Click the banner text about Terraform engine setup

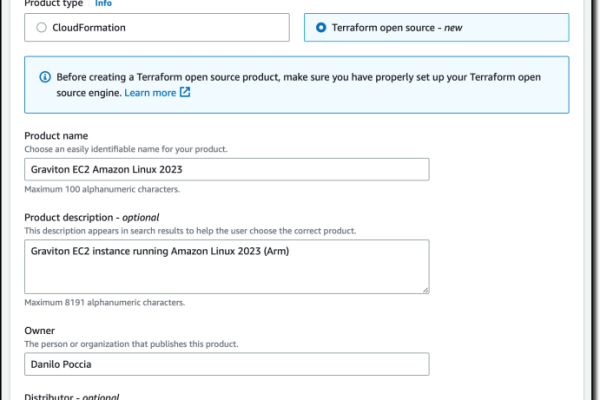(298, 85)
